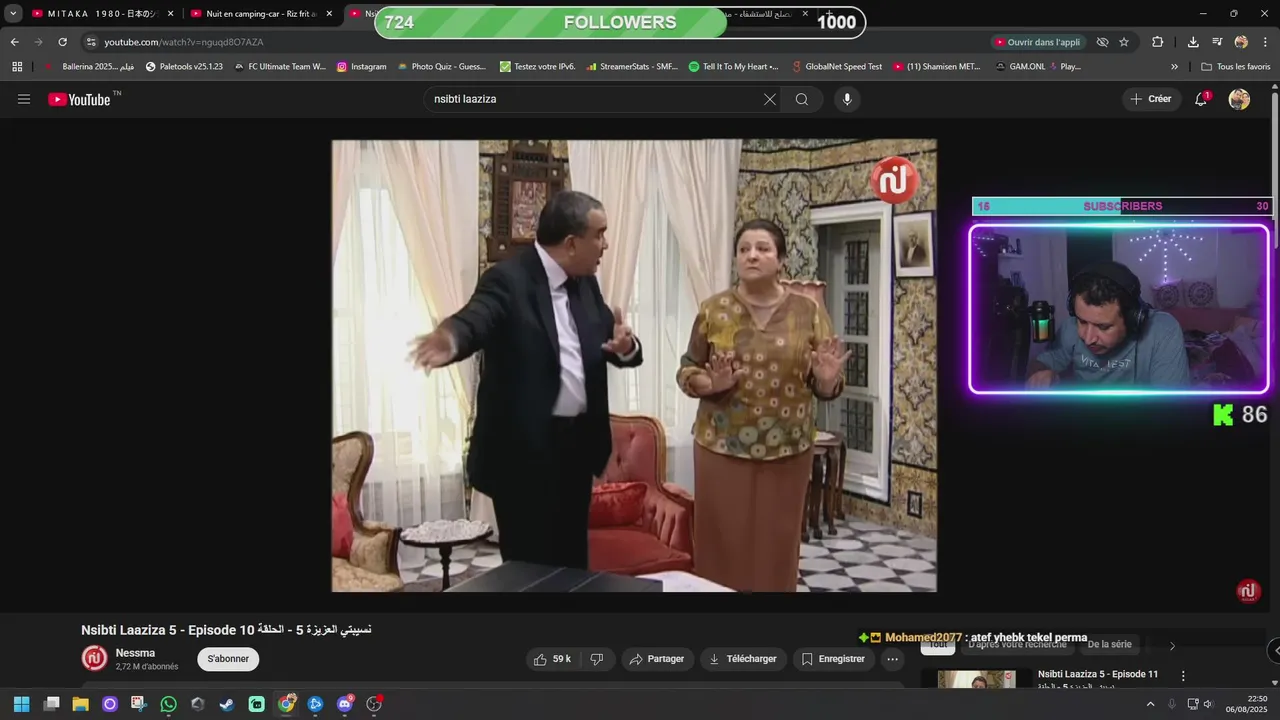This screenshot has width=1280, height=720.
Task: Open the Créer menu button
Action: click(1151, 99)
